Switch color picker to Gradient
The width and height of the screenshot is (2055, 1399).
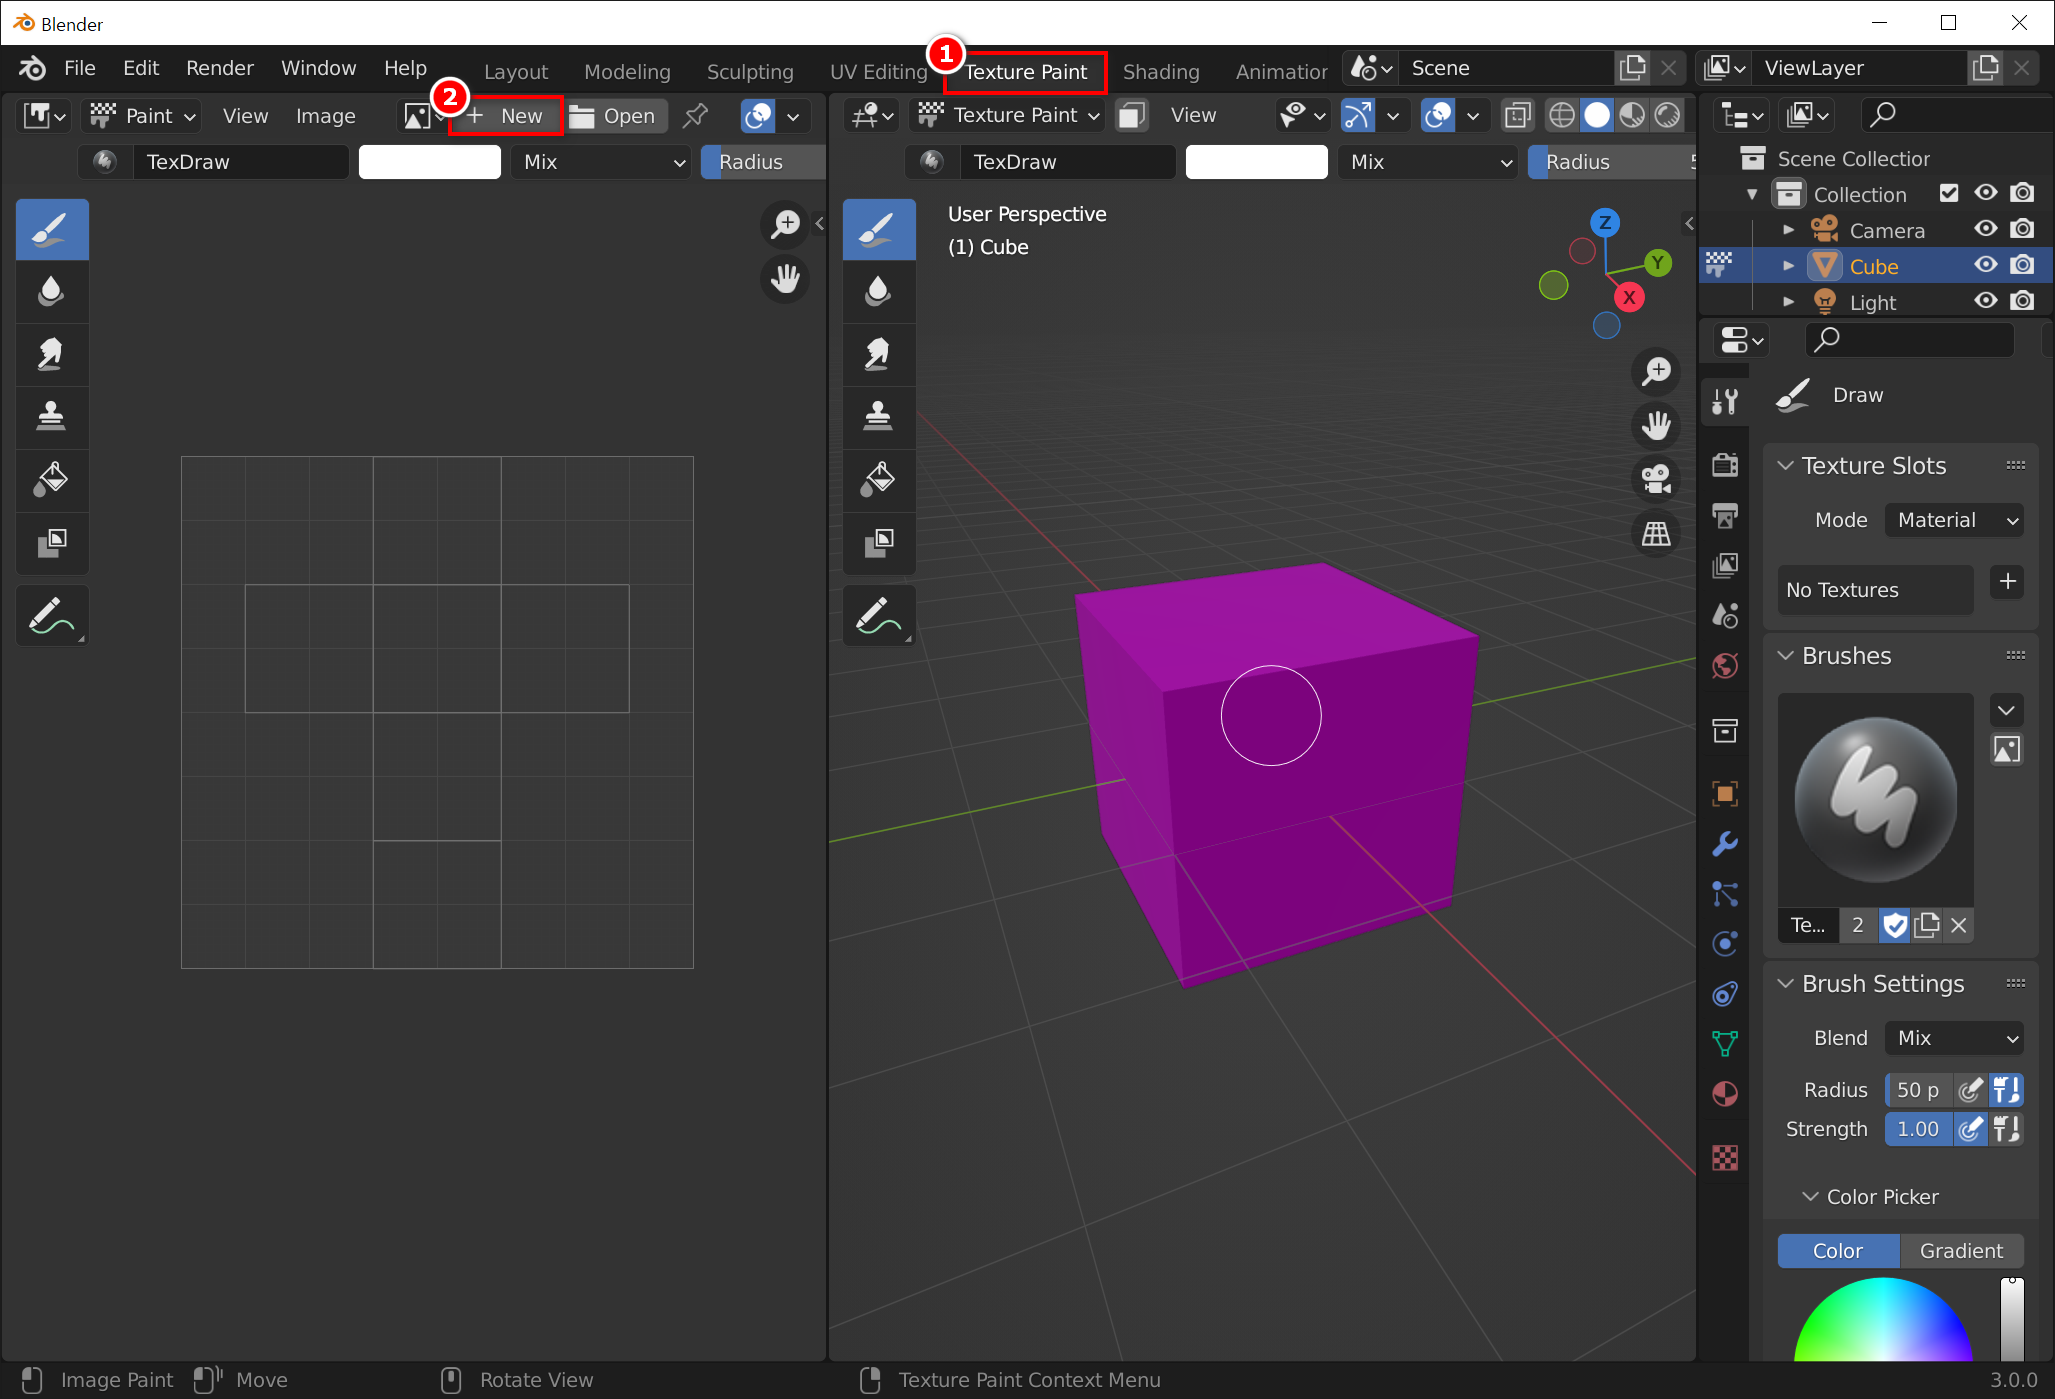(x=1960, y=1251)
